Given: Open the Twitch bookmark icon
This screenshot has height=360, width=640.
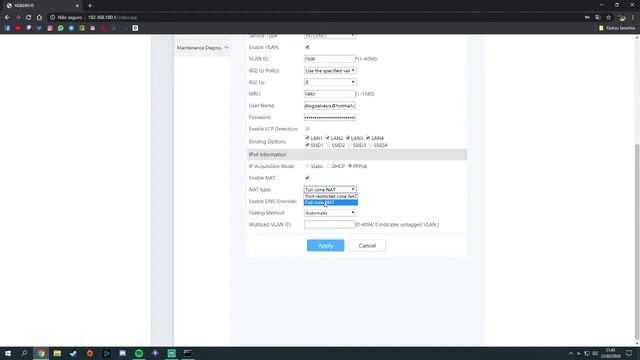Looking at the screenshot, I should [x=29, y=28].
